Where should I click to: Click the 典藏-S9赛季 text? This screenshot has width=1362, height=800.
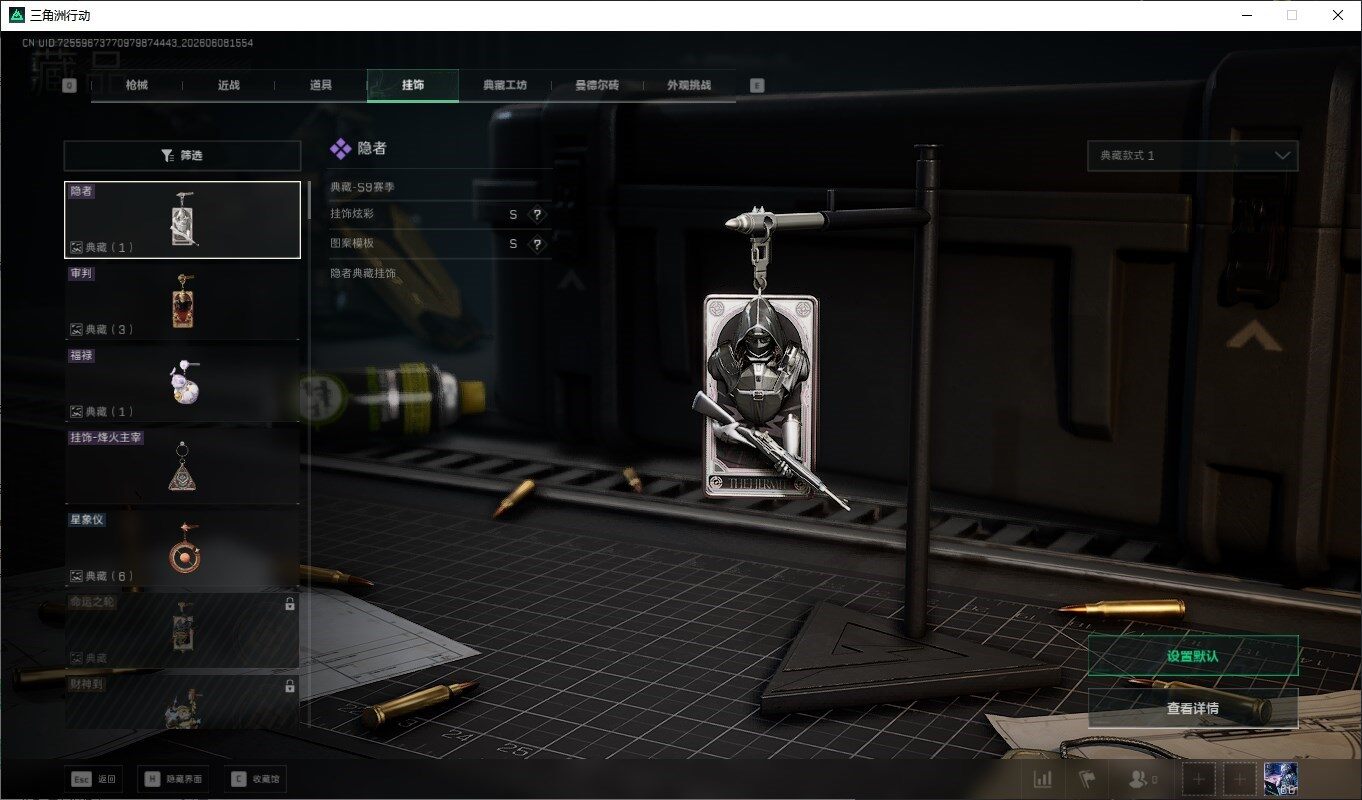point(362,187)
